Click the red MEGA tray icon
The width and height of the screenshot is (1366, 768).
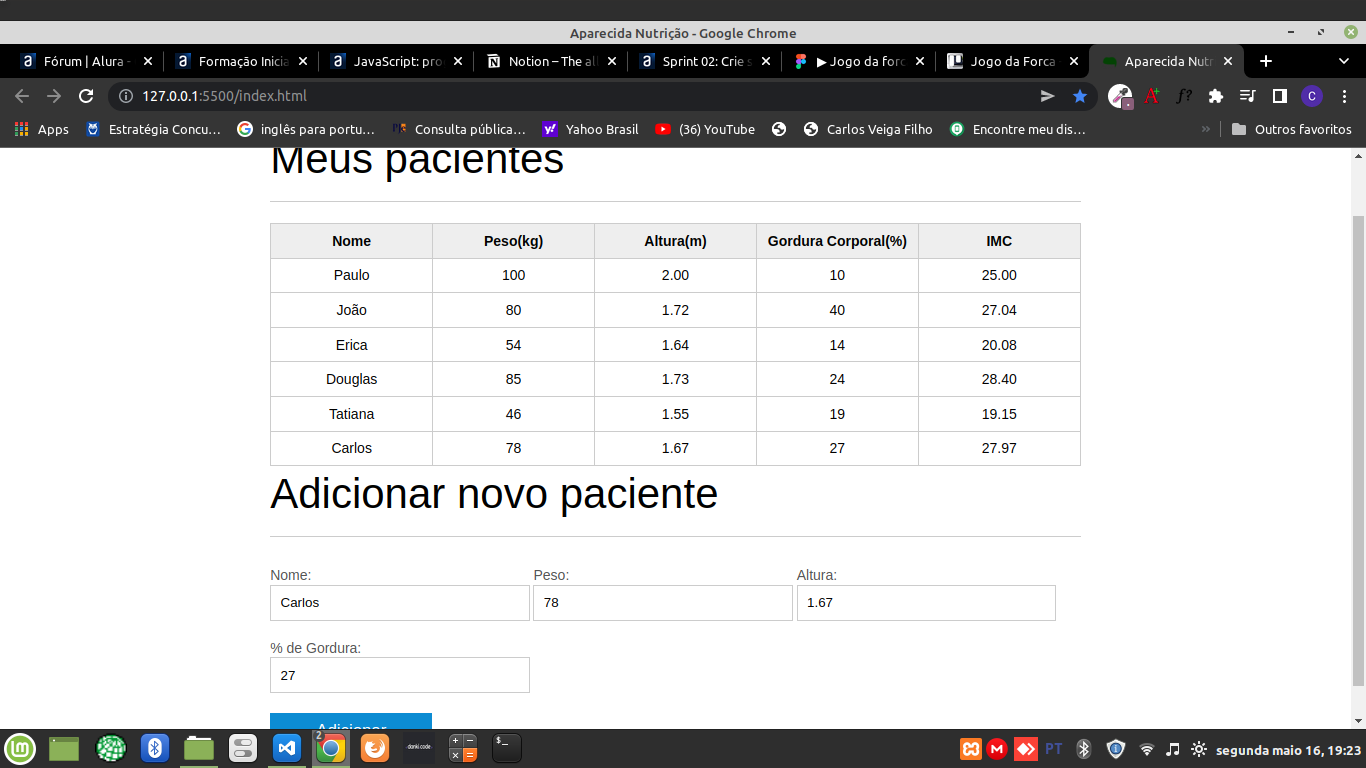coord(997,748)
